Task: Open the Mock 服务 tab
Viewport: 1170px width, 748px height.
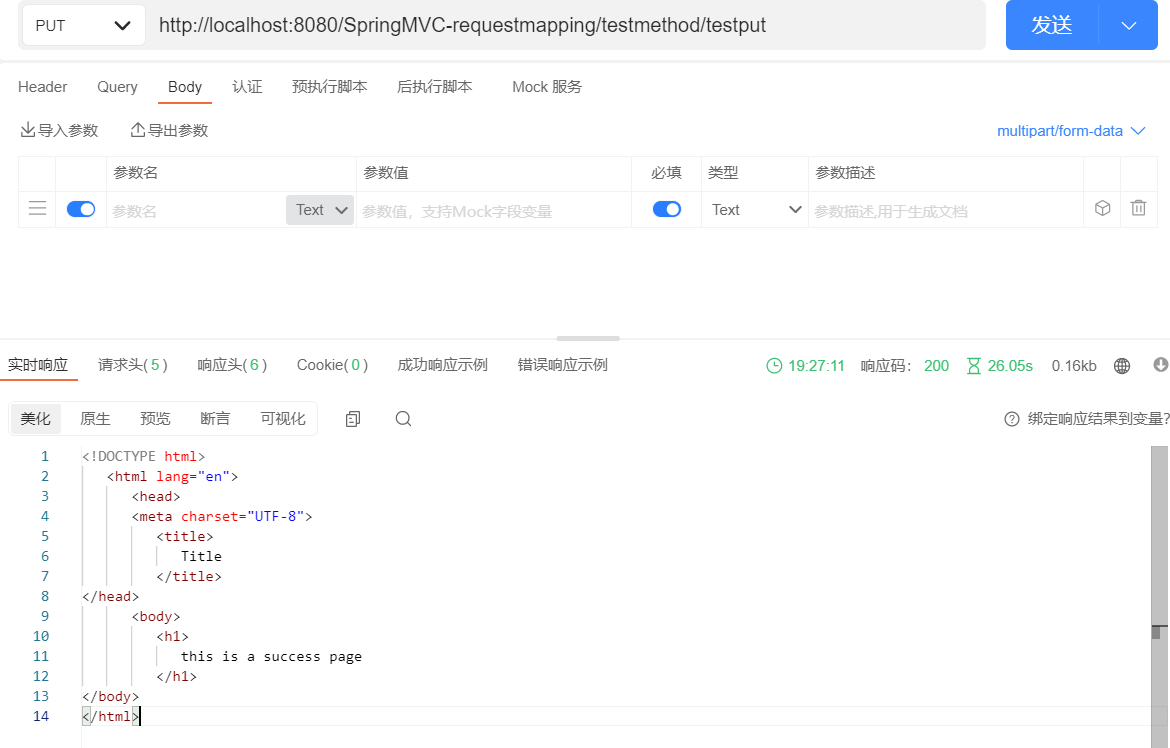Action: click(547, 87)
